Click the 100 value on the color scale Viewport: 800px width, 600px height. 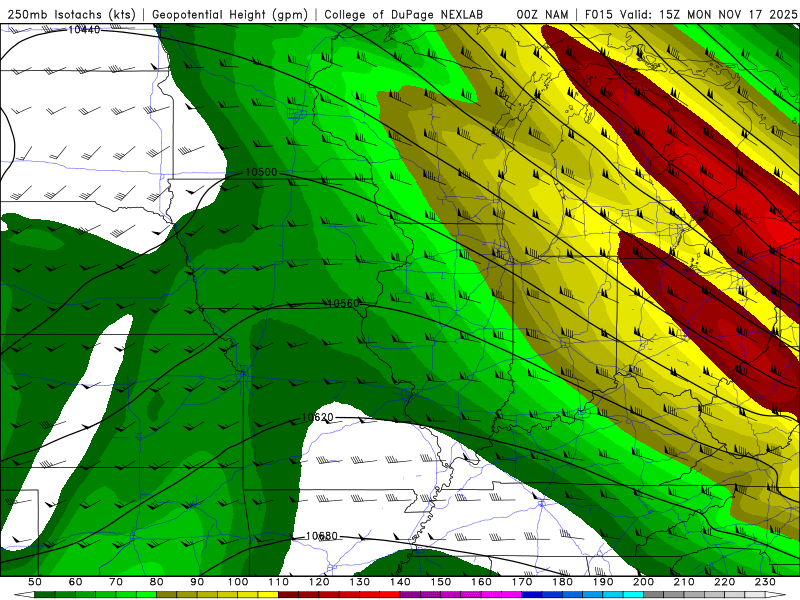pos(238,582)
